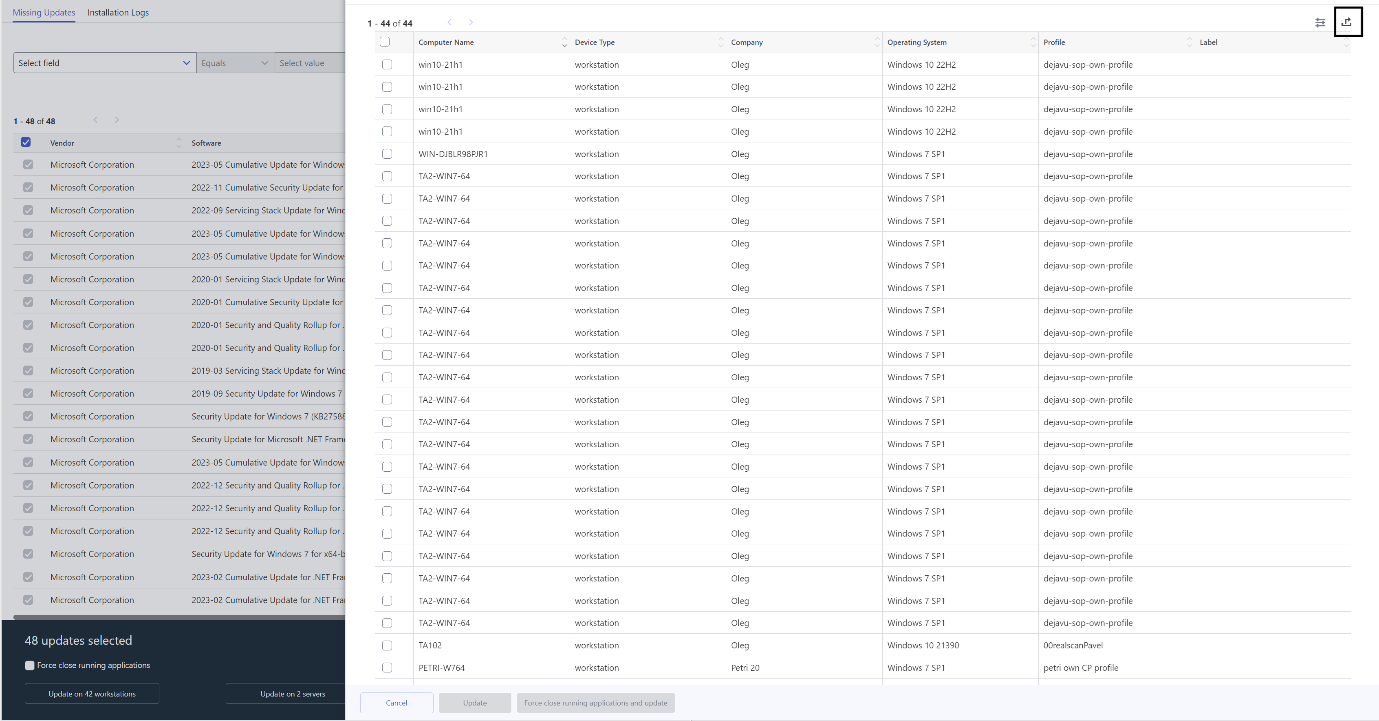Open the Select field dropdown
This screenshot has width=1379, height=721.
click(x=105, y=63)
